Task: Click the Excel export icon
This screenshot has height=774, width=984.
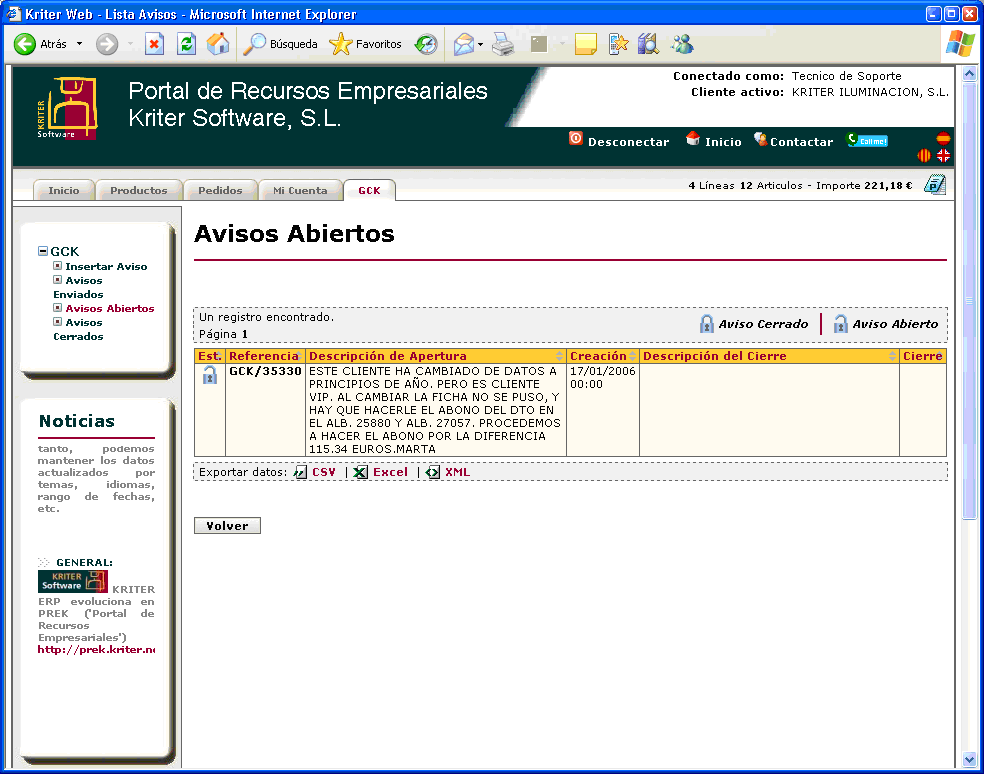Action: point(360,472)
